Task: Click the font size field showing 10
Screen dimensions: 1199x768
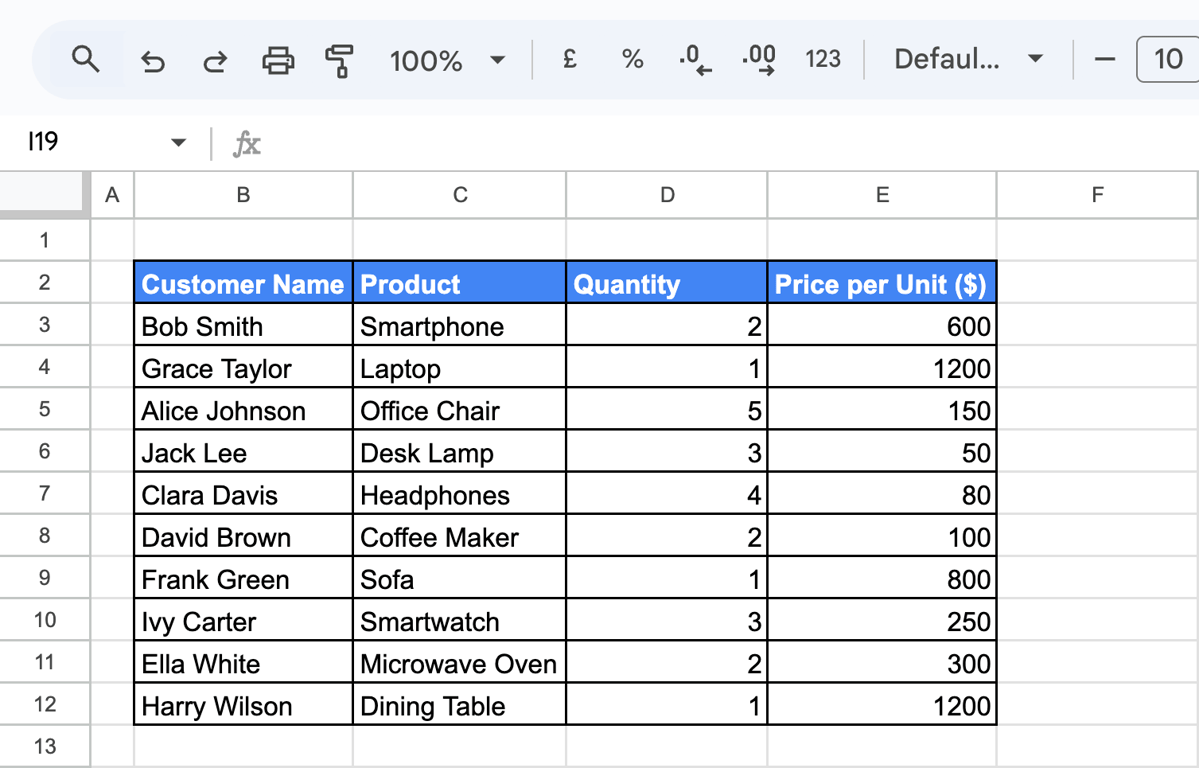Action: tap(1168, 59)
